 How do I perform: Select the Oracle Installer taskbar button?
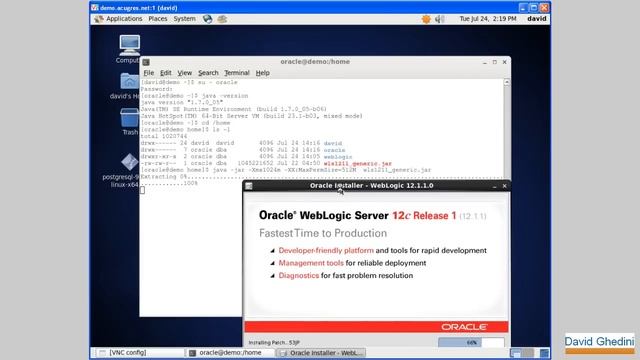pos(321,353)
